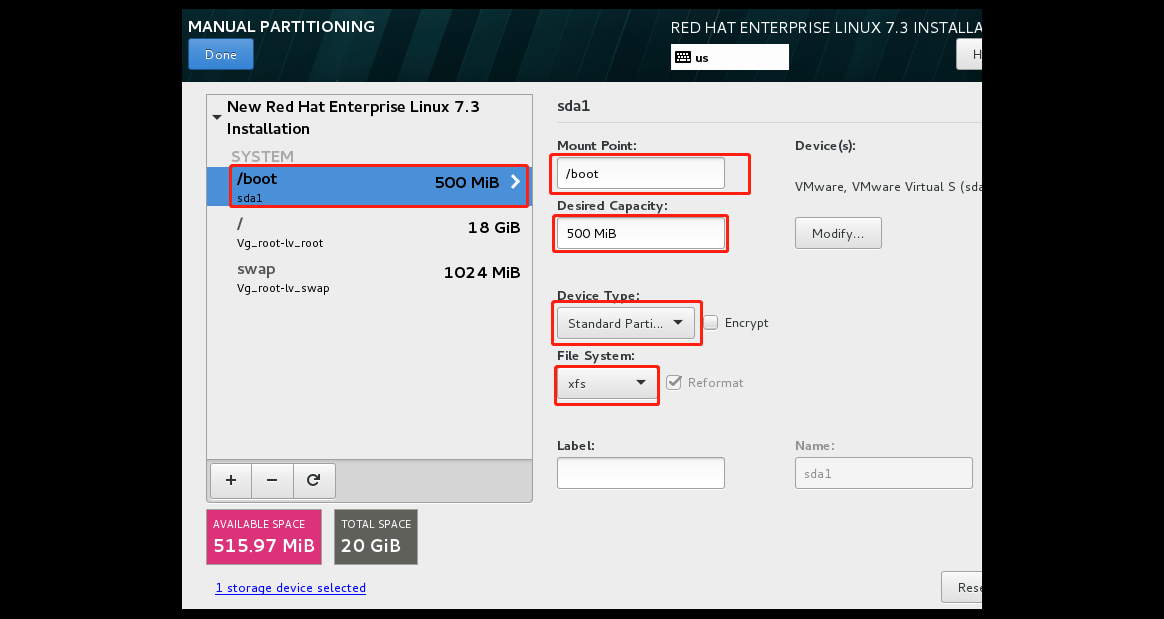Viewport: 1164px width, 619px height.
Task: Enable the Encrypt checkbox
Action: (710, 323)
